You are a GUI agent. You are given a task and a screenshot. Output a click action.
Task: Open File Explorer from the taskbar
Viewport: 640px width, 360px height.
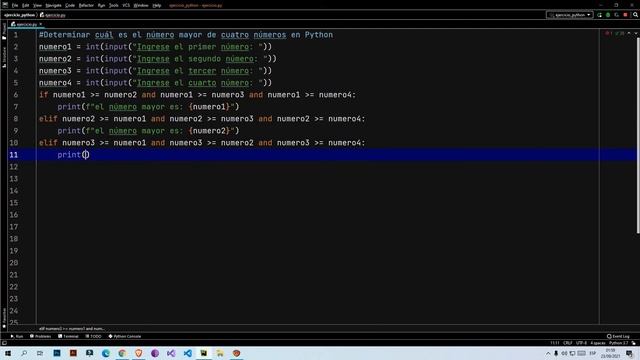(x=220, y=353)
